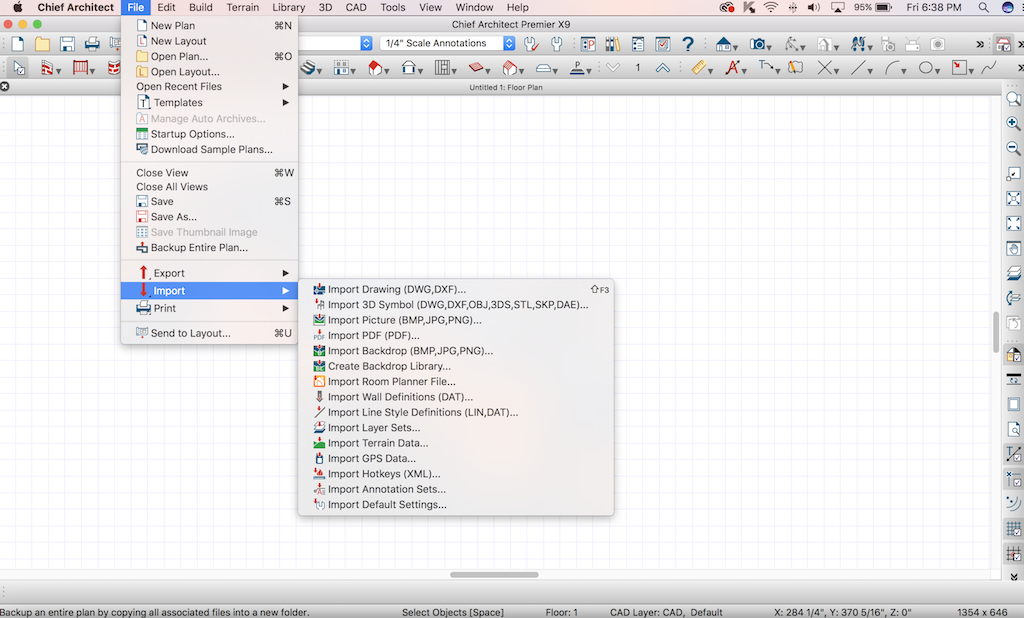Open the floor number 1 display
The width and height of the screenshot is (1024, 618).
[x=637, y=67]
